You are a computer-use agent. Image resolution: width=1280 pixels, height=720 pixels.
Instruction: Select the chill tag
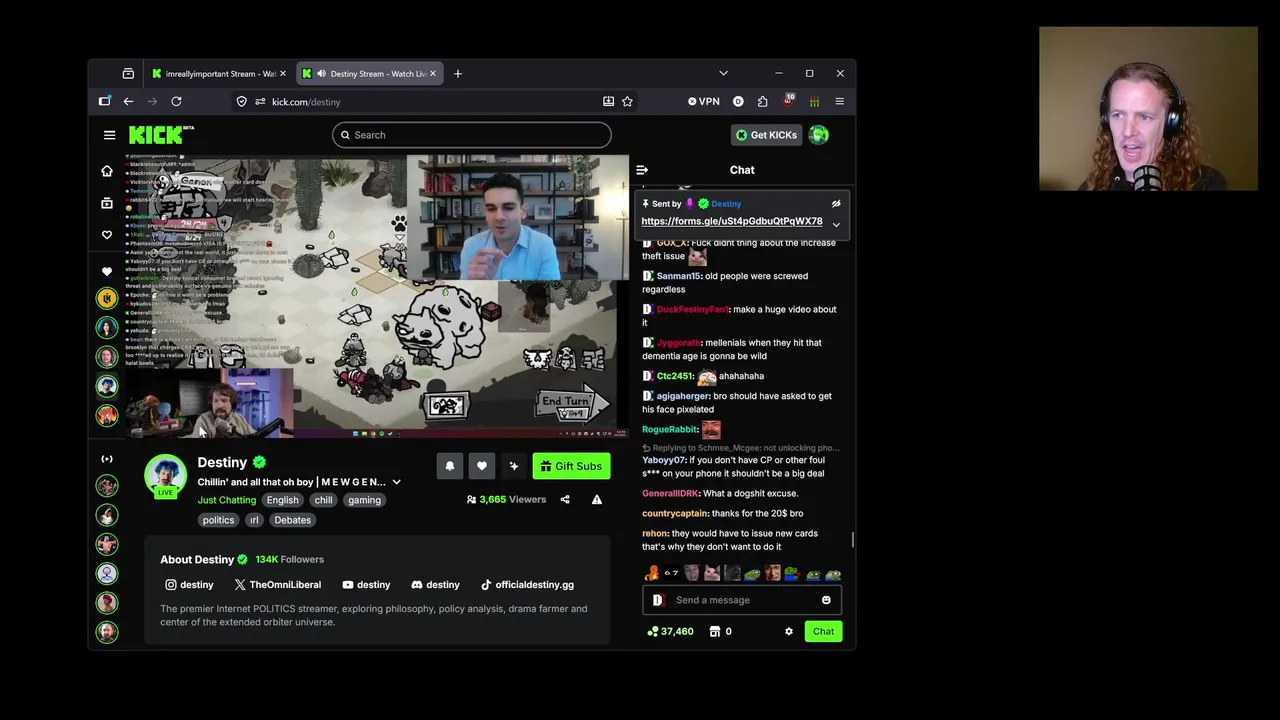pos(323,500)
